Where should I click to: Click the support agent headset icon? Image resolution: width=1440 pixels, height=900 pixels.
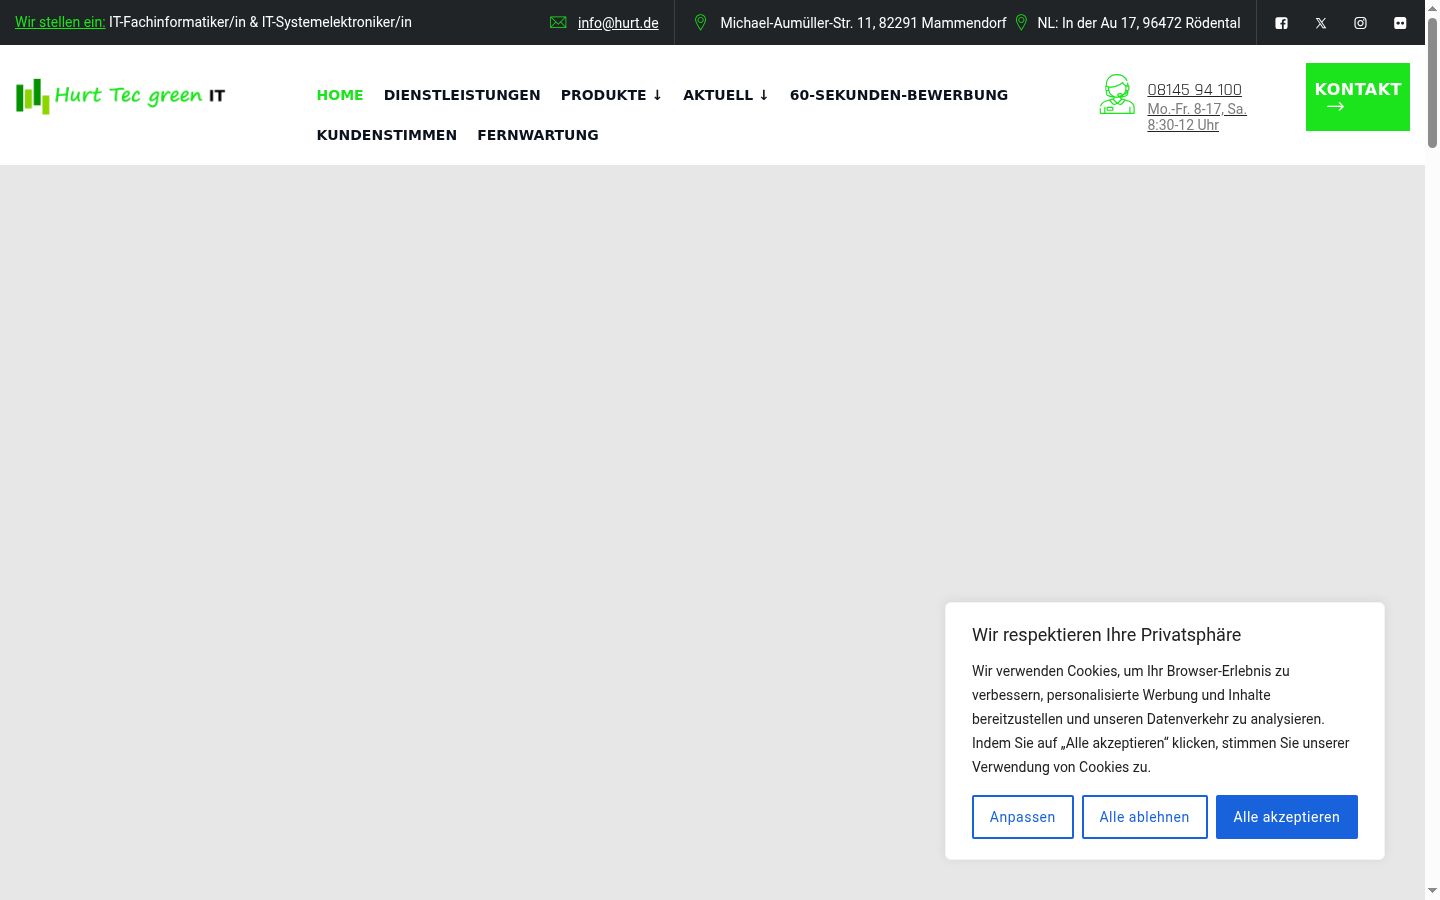tap(1117, 94)
